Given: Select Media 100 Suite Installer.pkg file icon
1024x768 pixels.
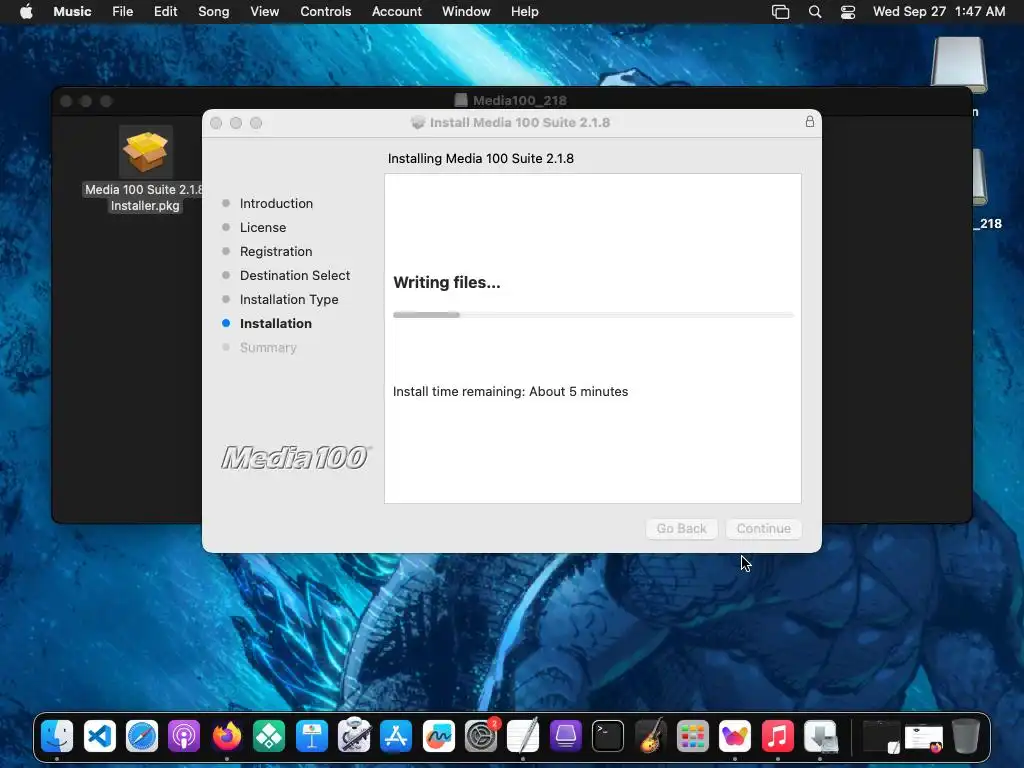Looking at the screenshot, I should (146, 152).
